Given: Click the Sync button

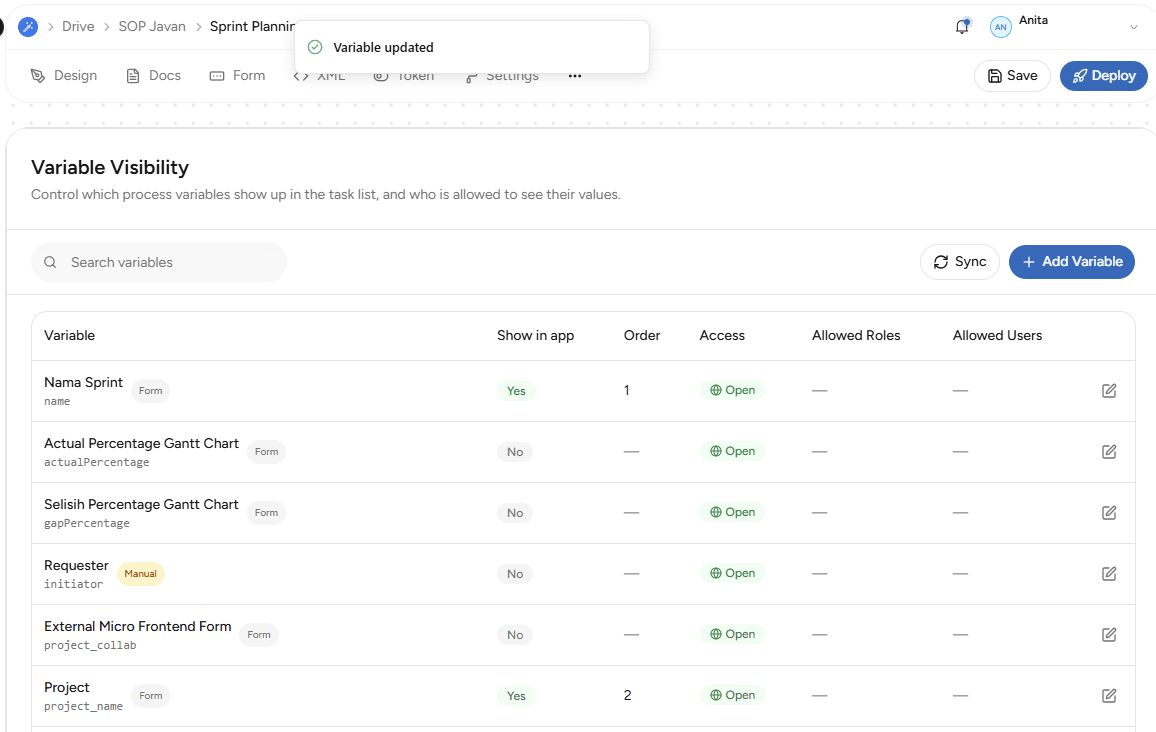Looking at the screenshot, I should point(960,262).
